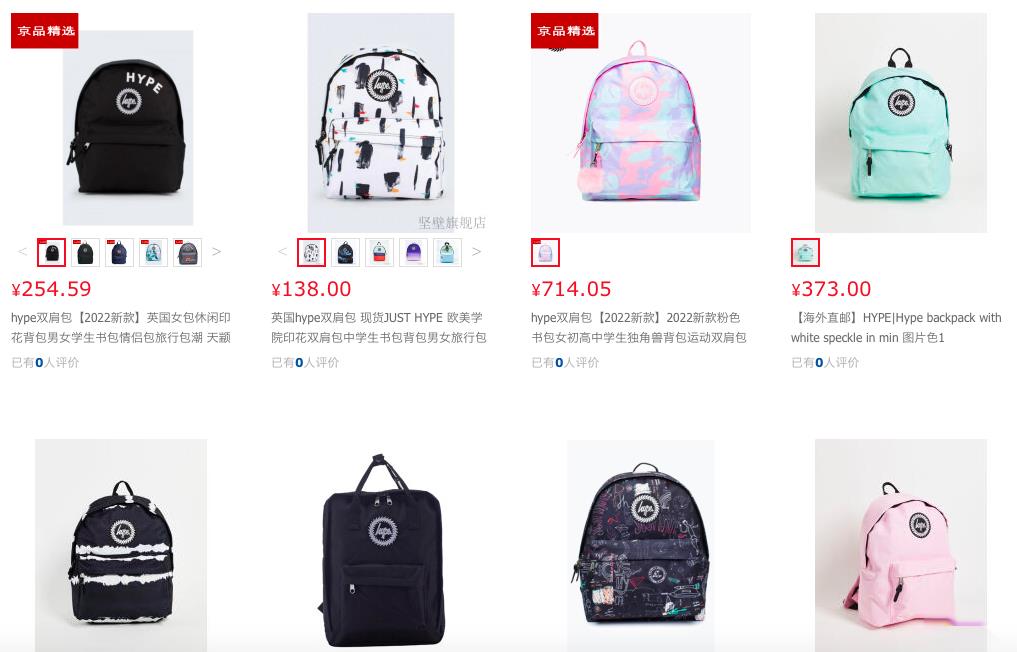Screen dimensions: 1017x652
Task: Open the pastel camo backpack product image
Action: [x=641, y=123]
